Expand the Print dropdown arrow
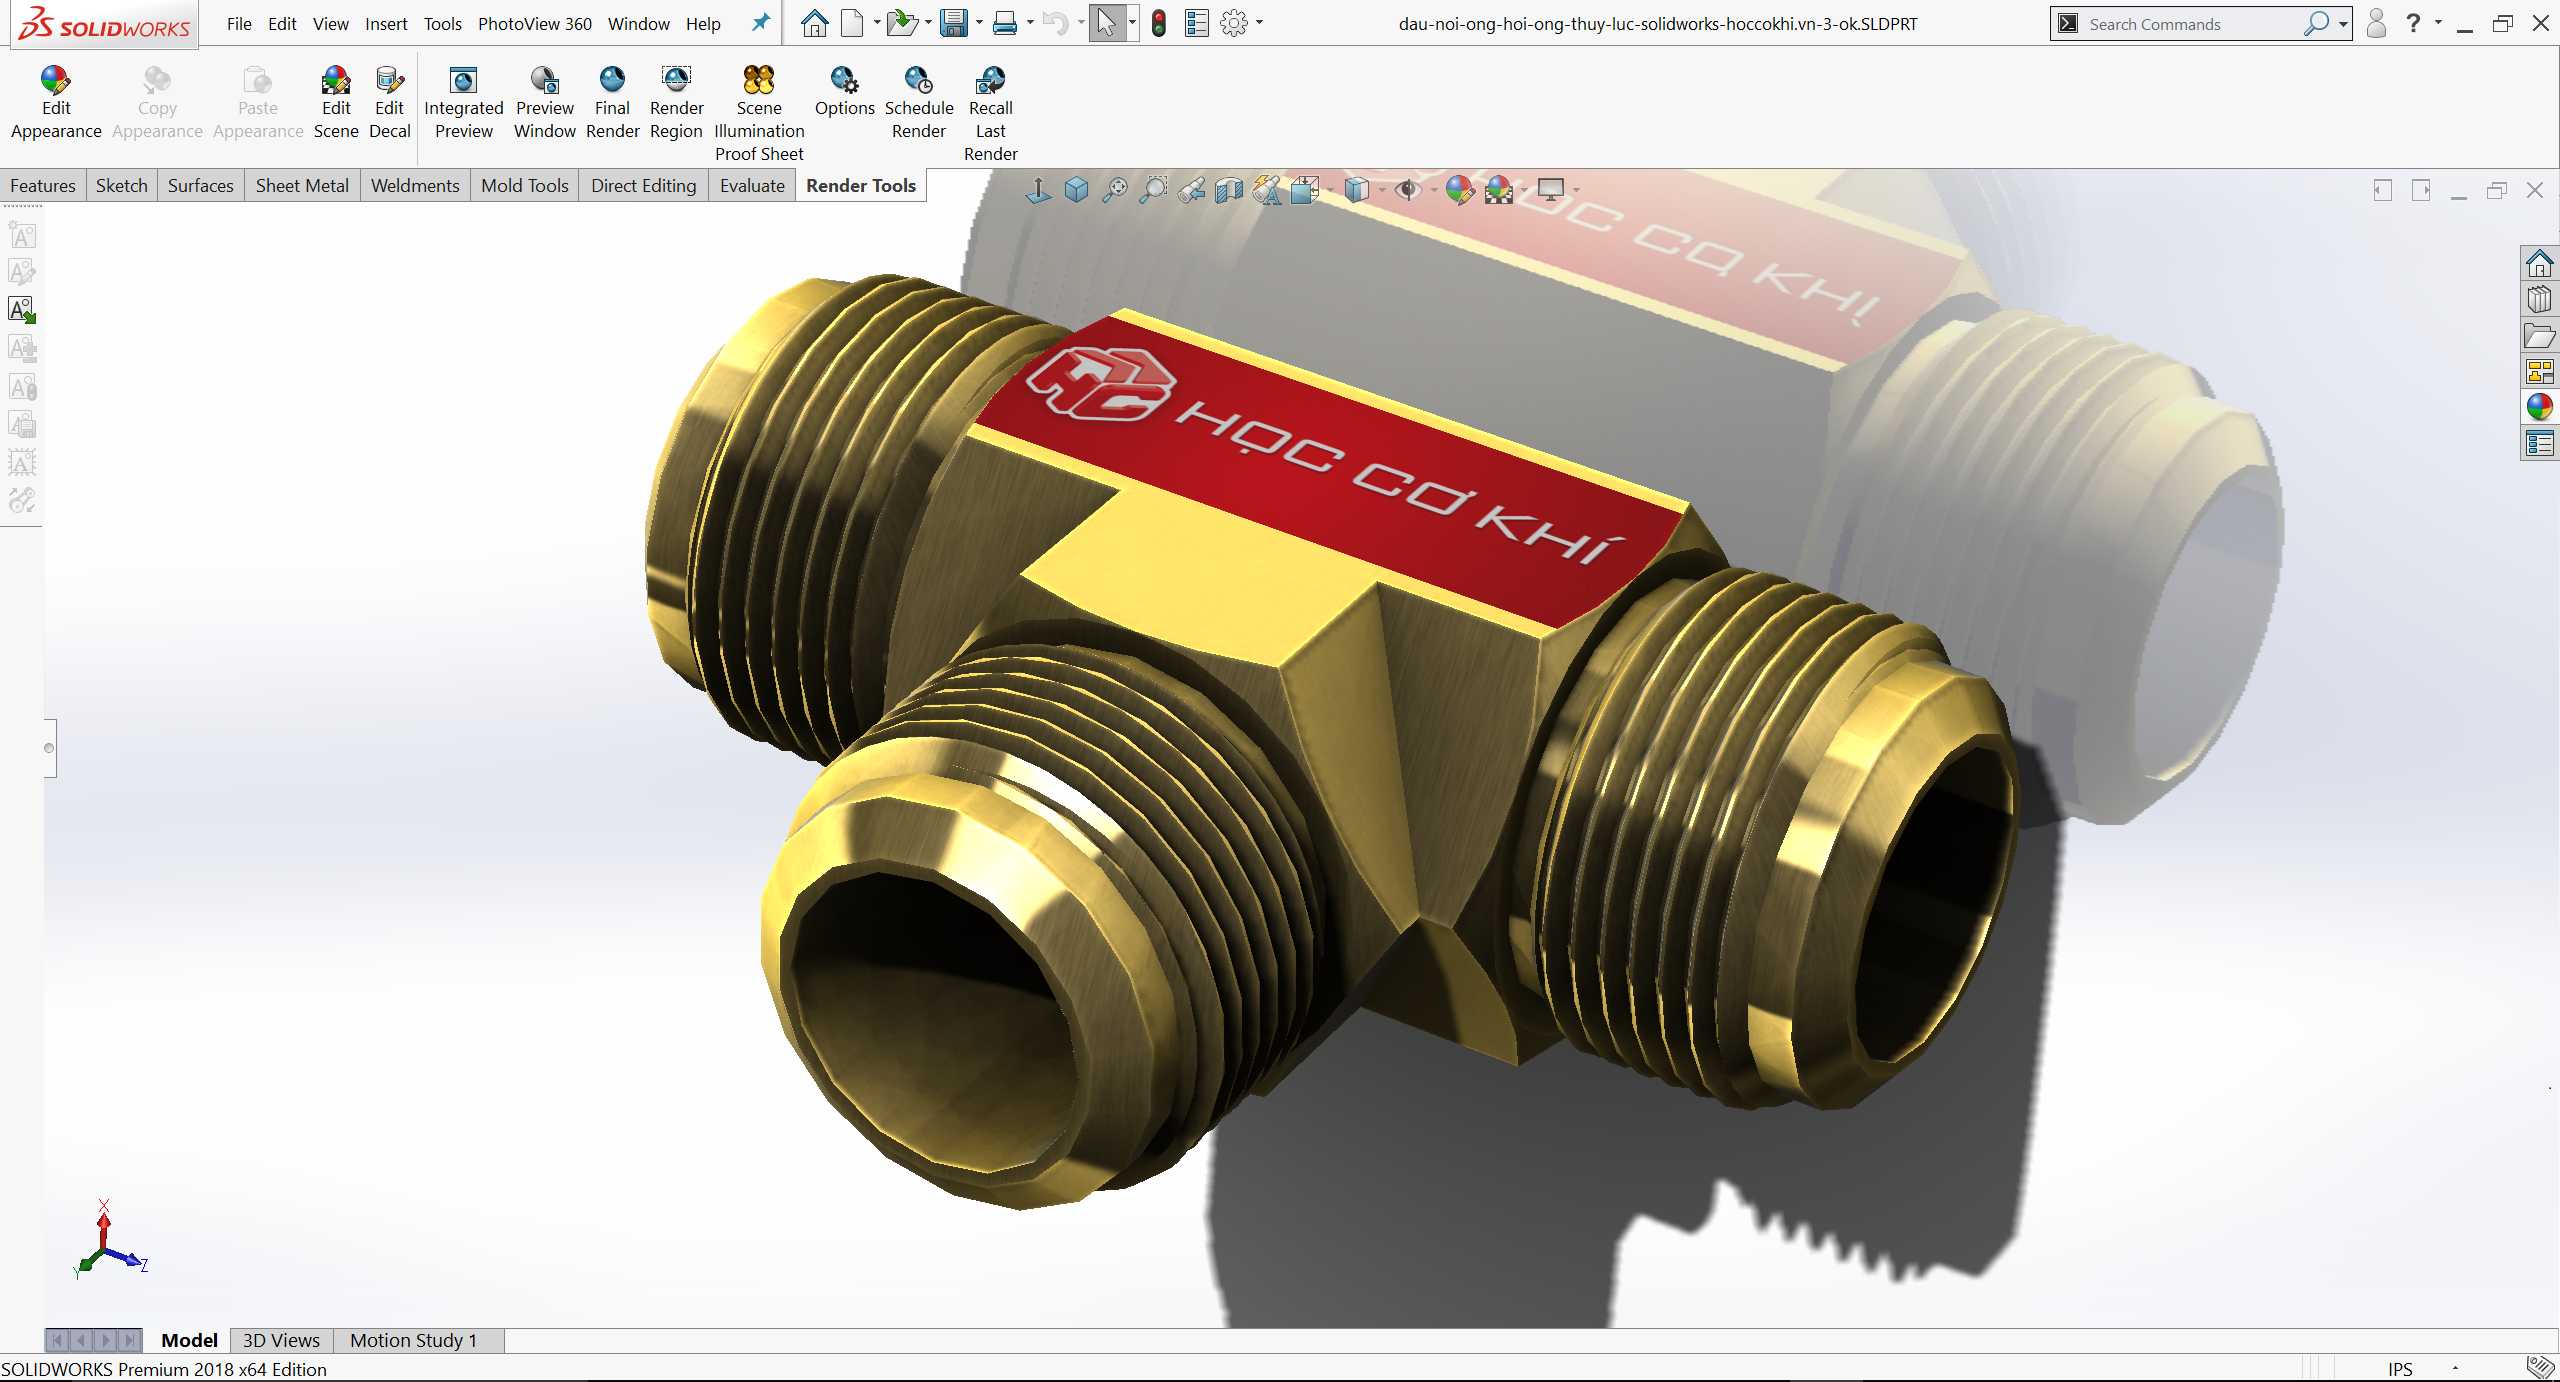Image resolution: width=2560 pixels, height=1382 pixels. [1030, 23]
